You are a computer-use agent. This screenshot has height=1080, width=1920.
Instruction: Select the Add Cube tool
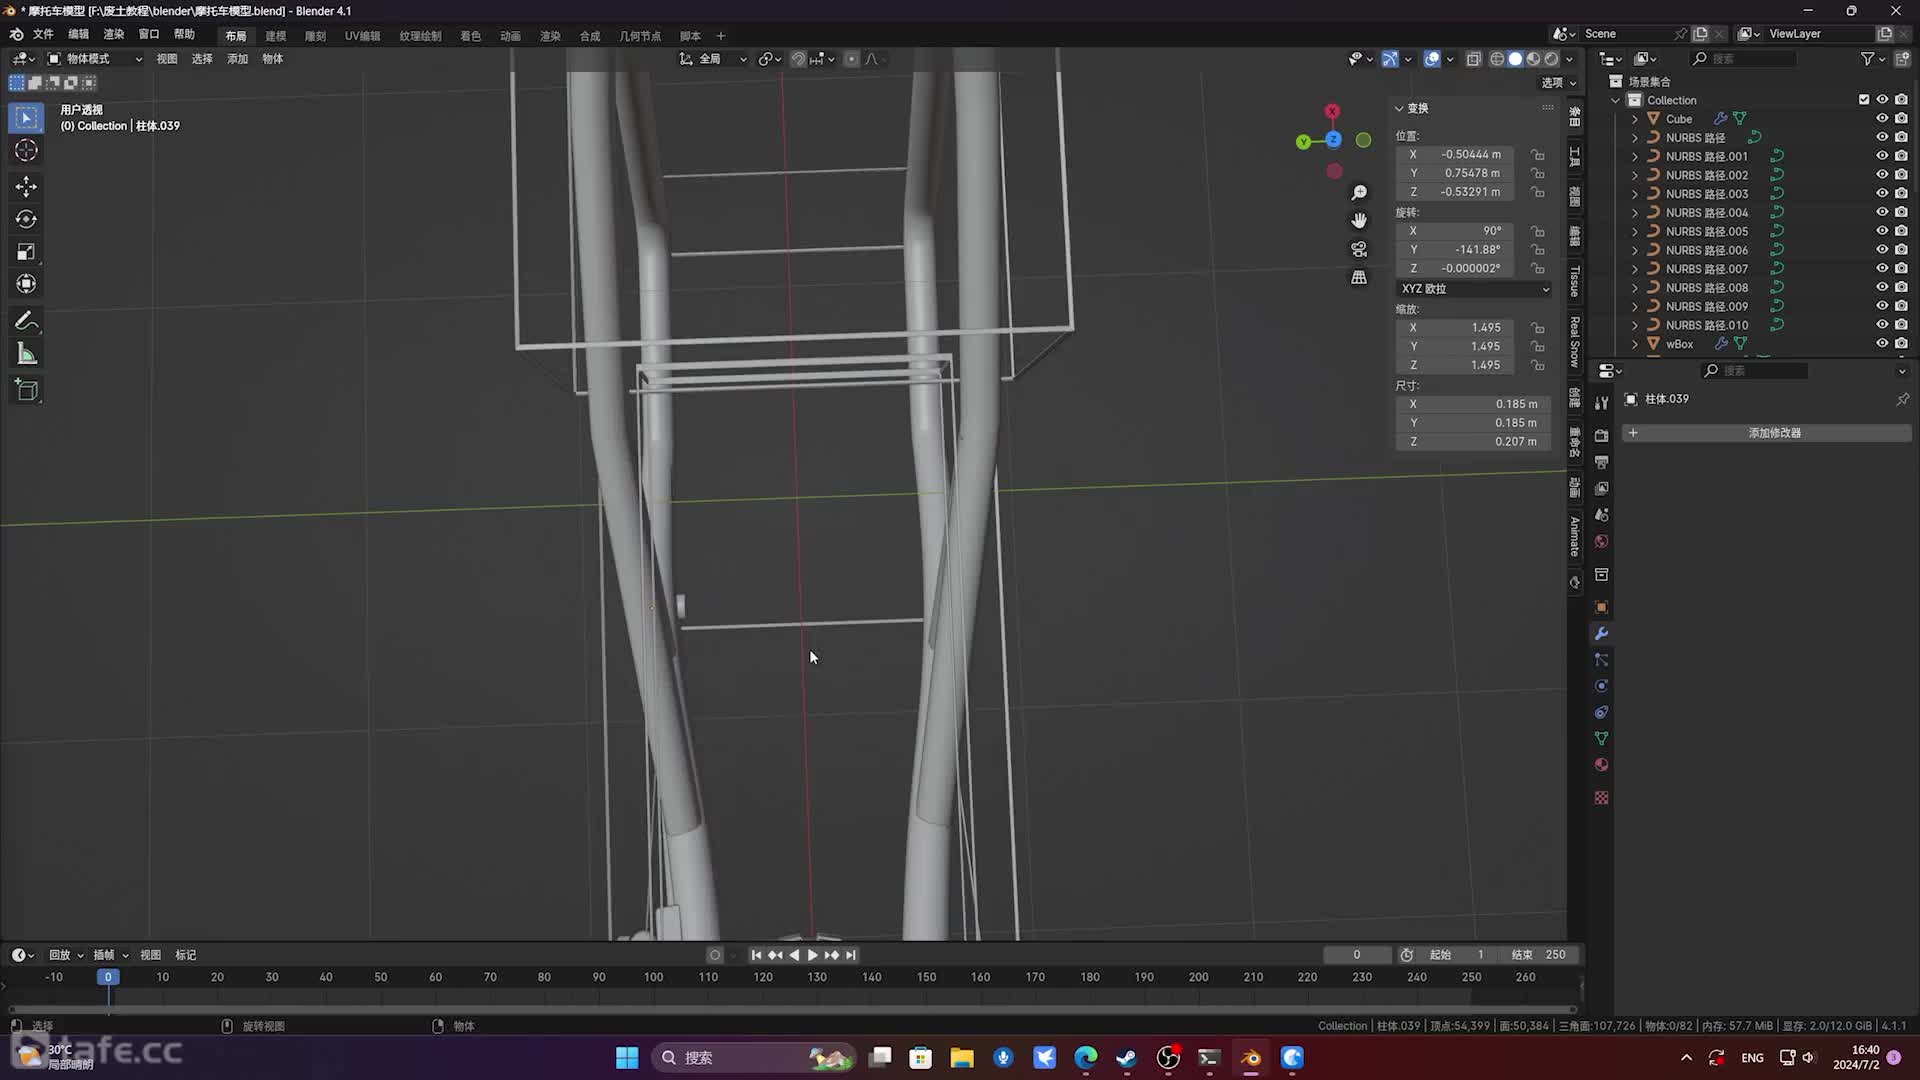pyautogui.click(x=26, y=390)
